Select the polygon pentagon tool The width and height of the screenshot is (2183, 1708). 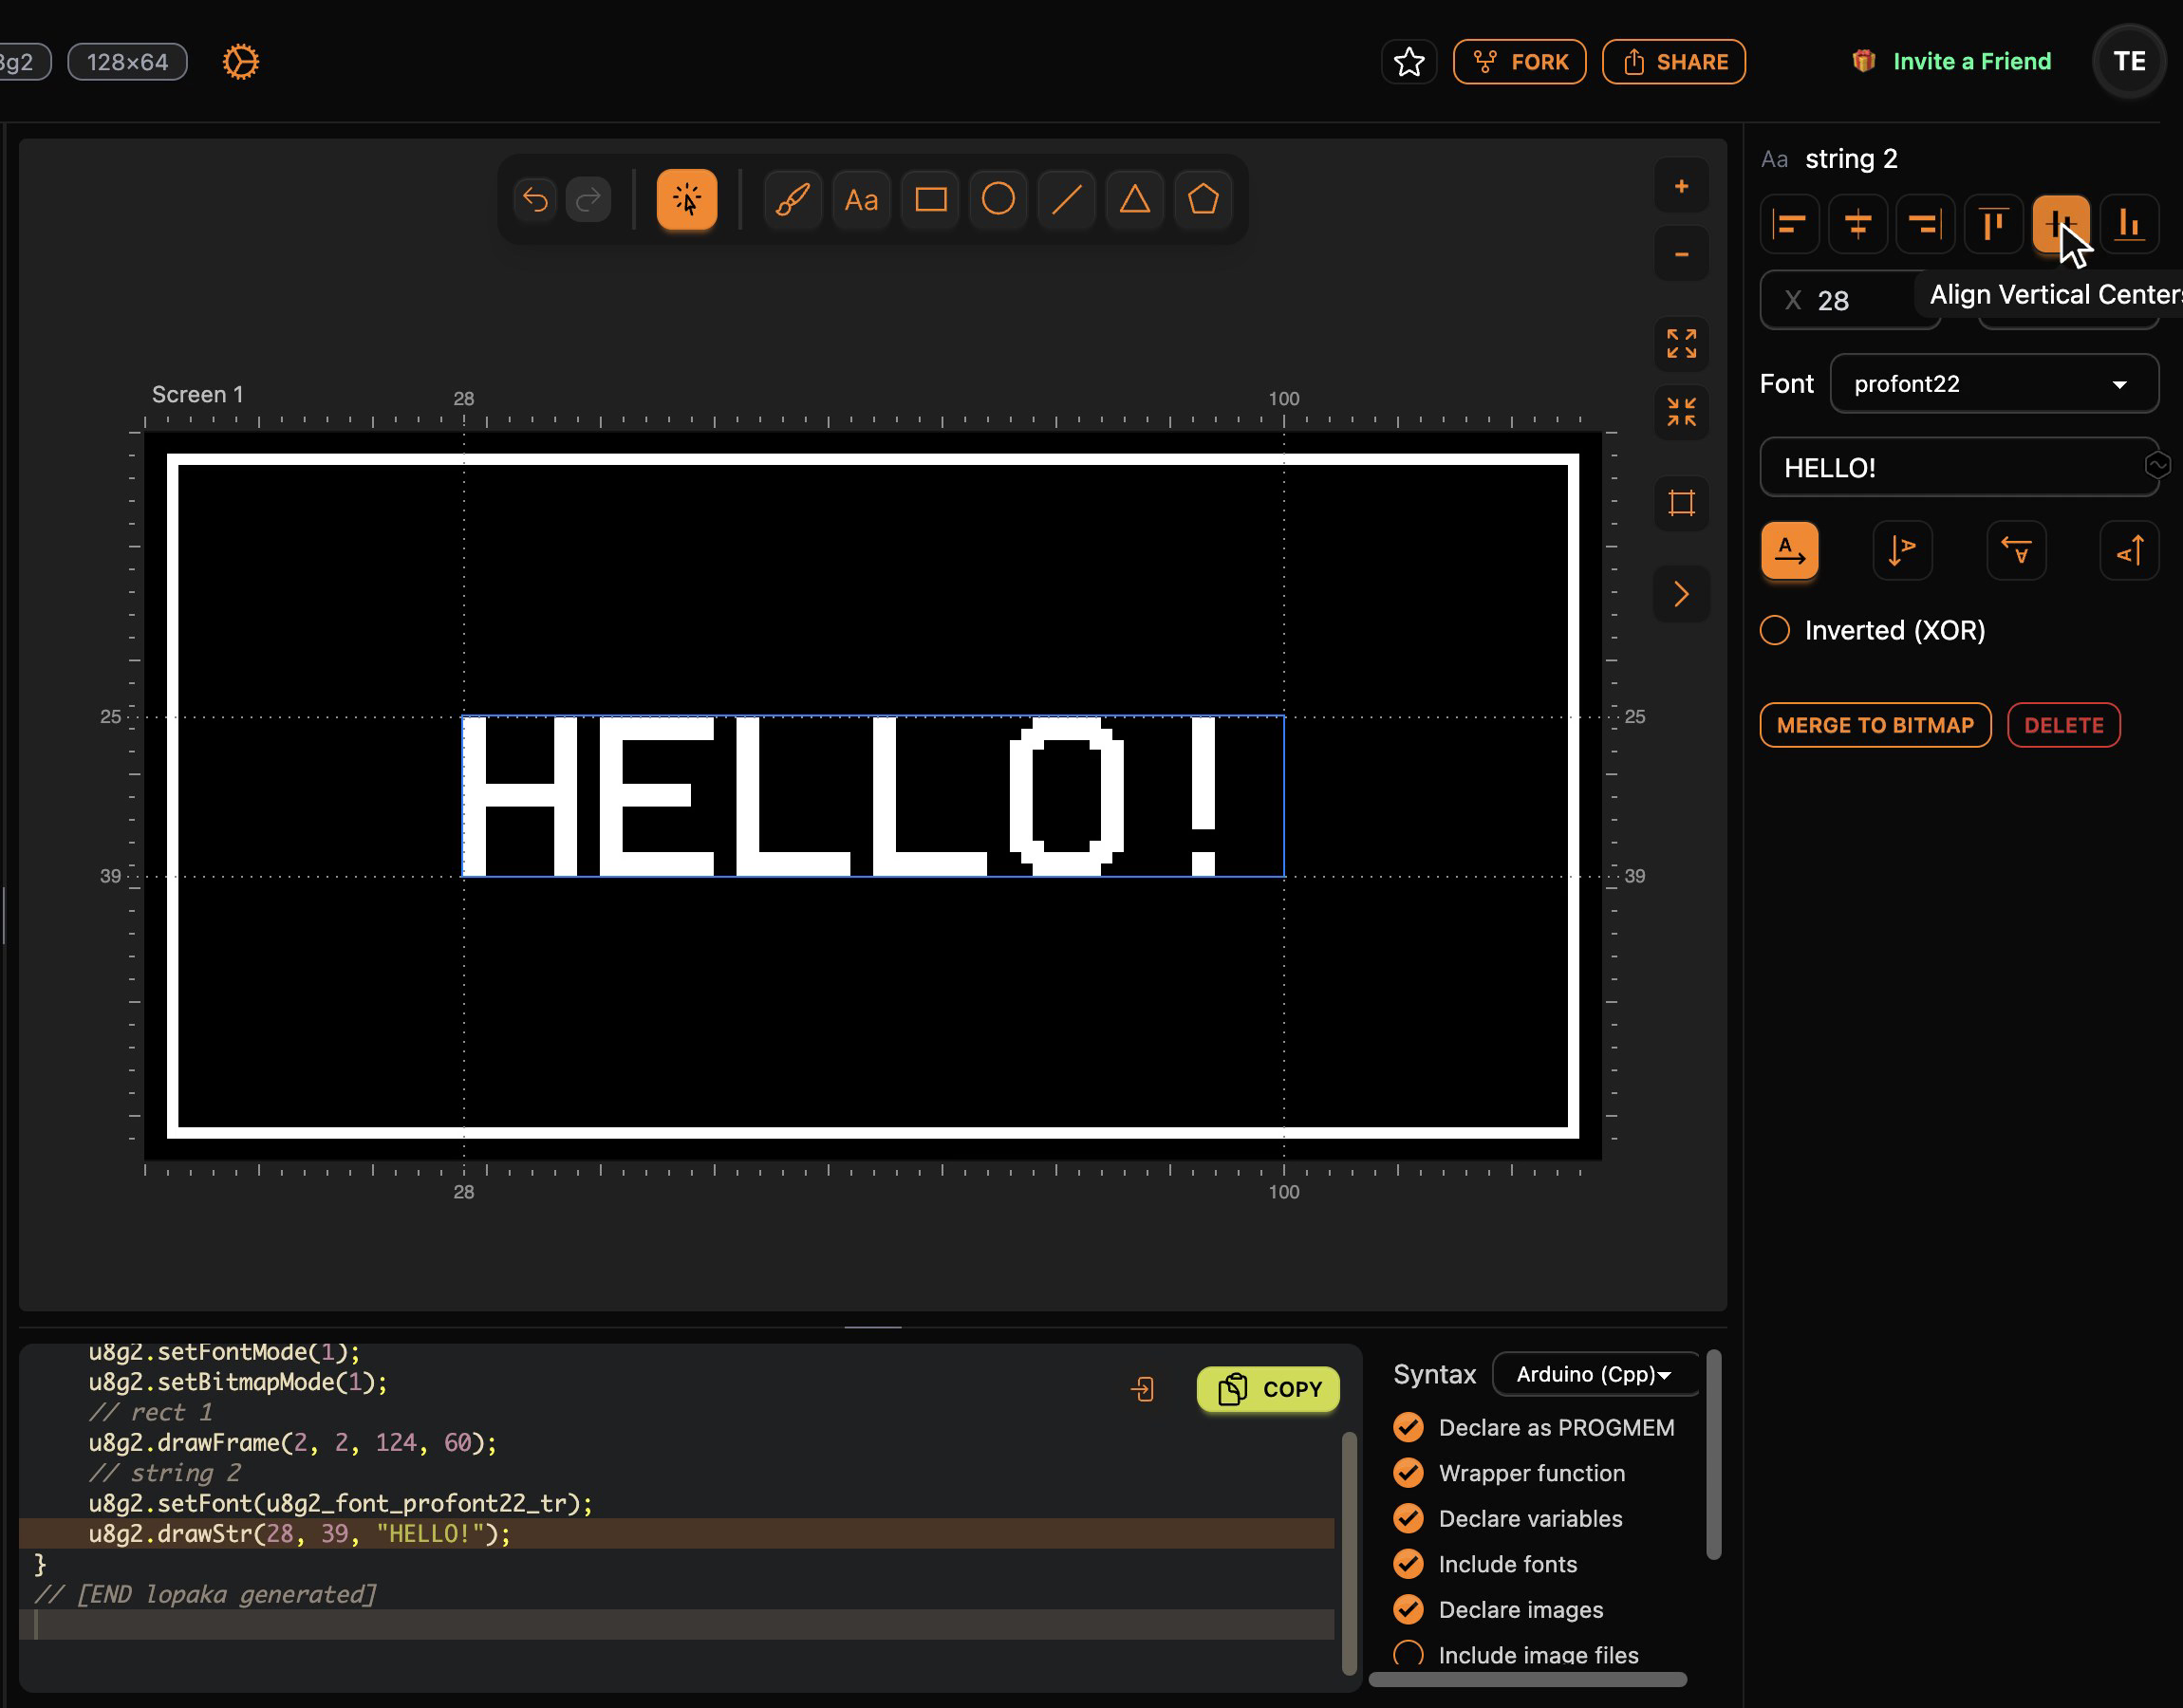coord(1202,200)
